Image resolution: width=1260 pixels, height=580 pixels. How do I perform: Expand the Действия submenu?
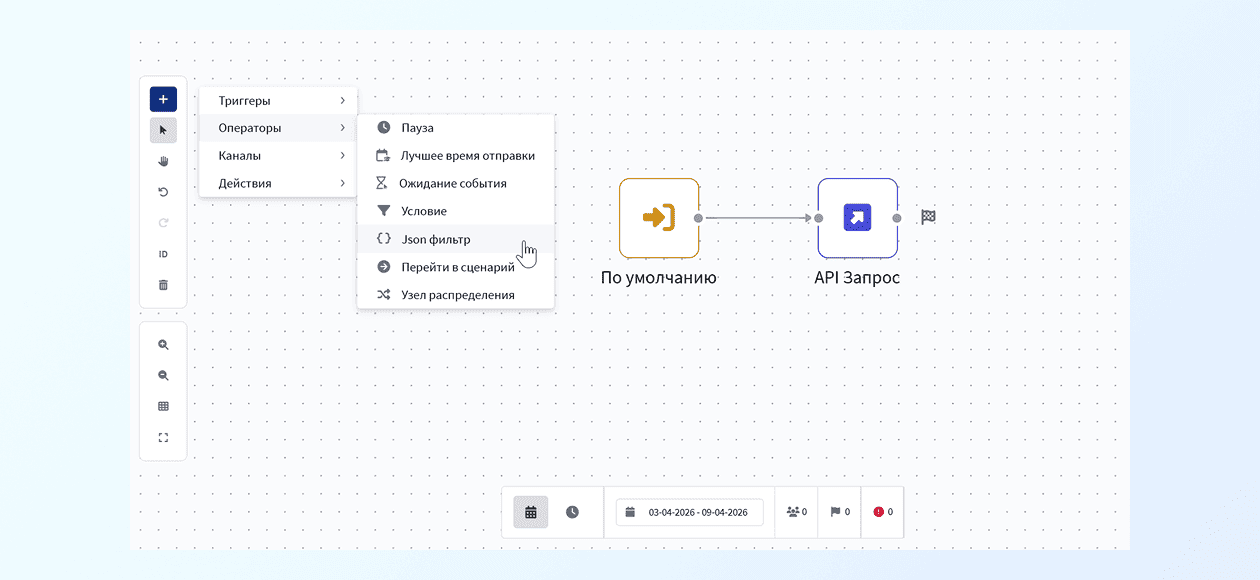(278, 184)
